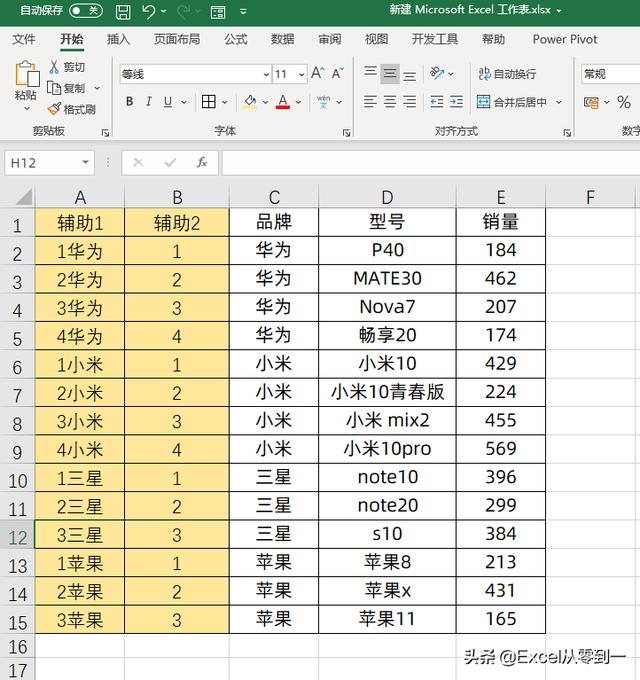This screenshot has height=680, width=640.
Task: Click the percent style icon
Action: point(624,102)
